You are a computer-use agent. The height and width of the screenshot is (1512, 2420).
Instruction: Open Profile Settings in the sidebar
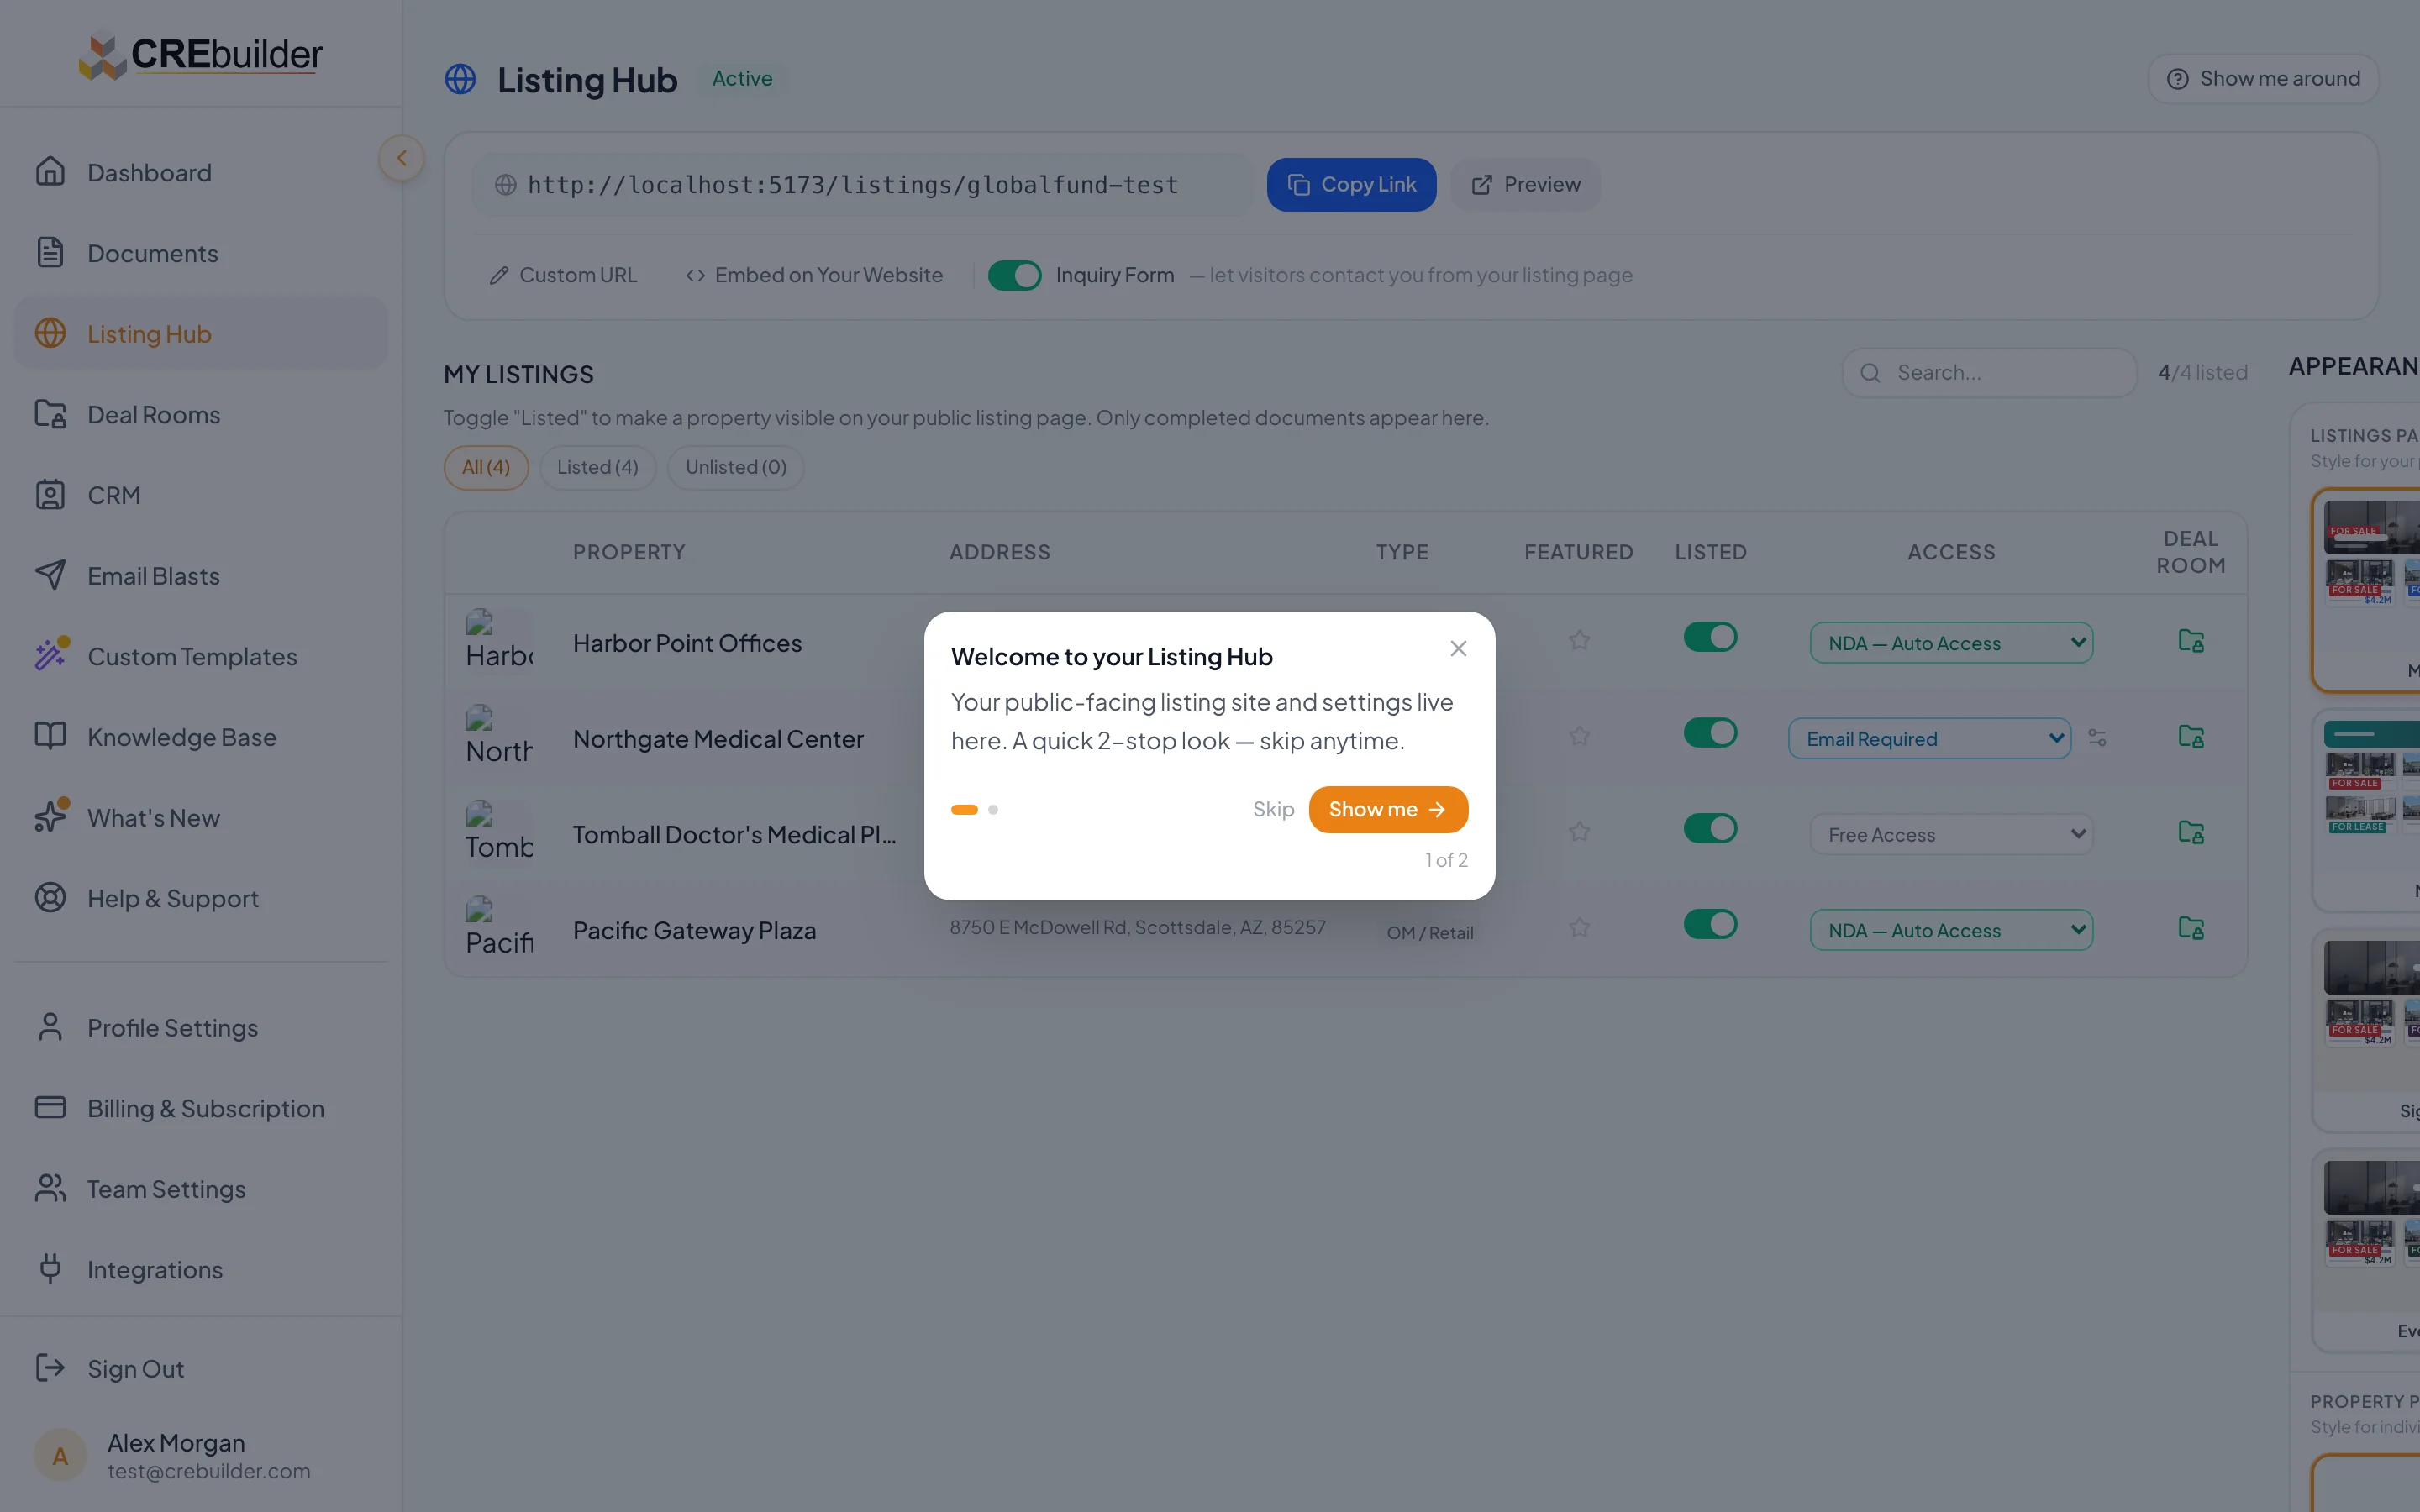click(x=201, y=1027)
